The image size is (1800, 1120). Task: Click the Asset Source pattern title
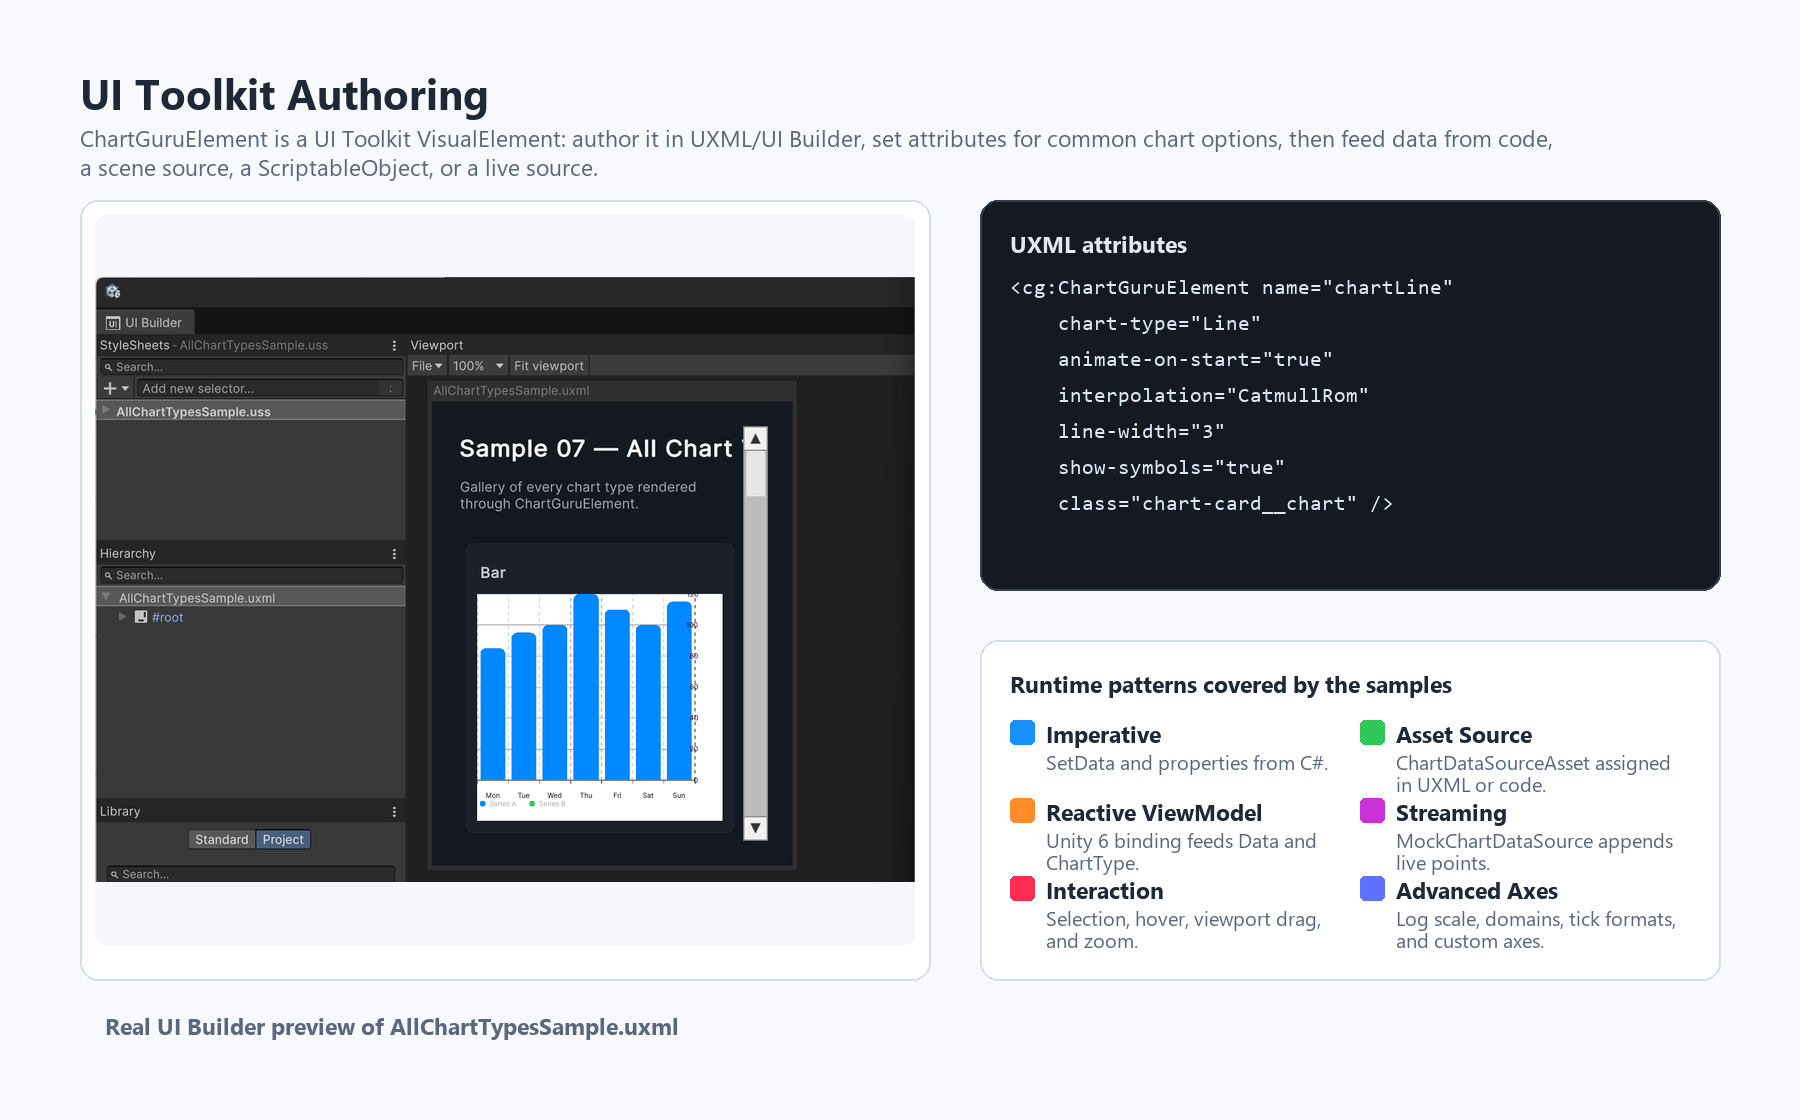pyautogui.click(x=1463, y=735)
